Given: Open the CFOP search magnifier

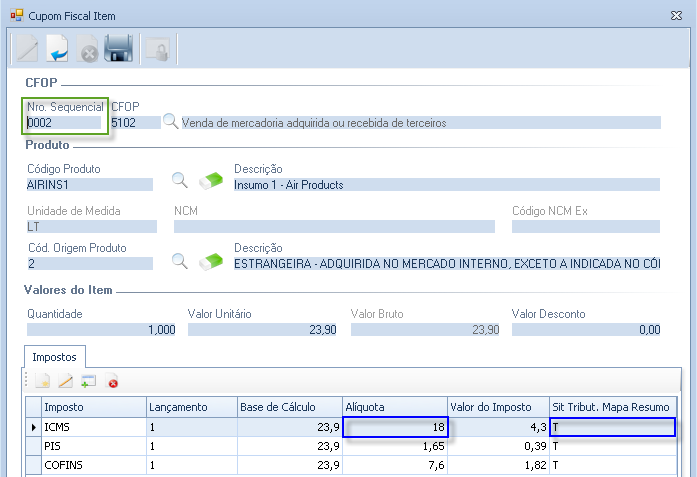Looking at the screenshot, I should coord(171,122).
